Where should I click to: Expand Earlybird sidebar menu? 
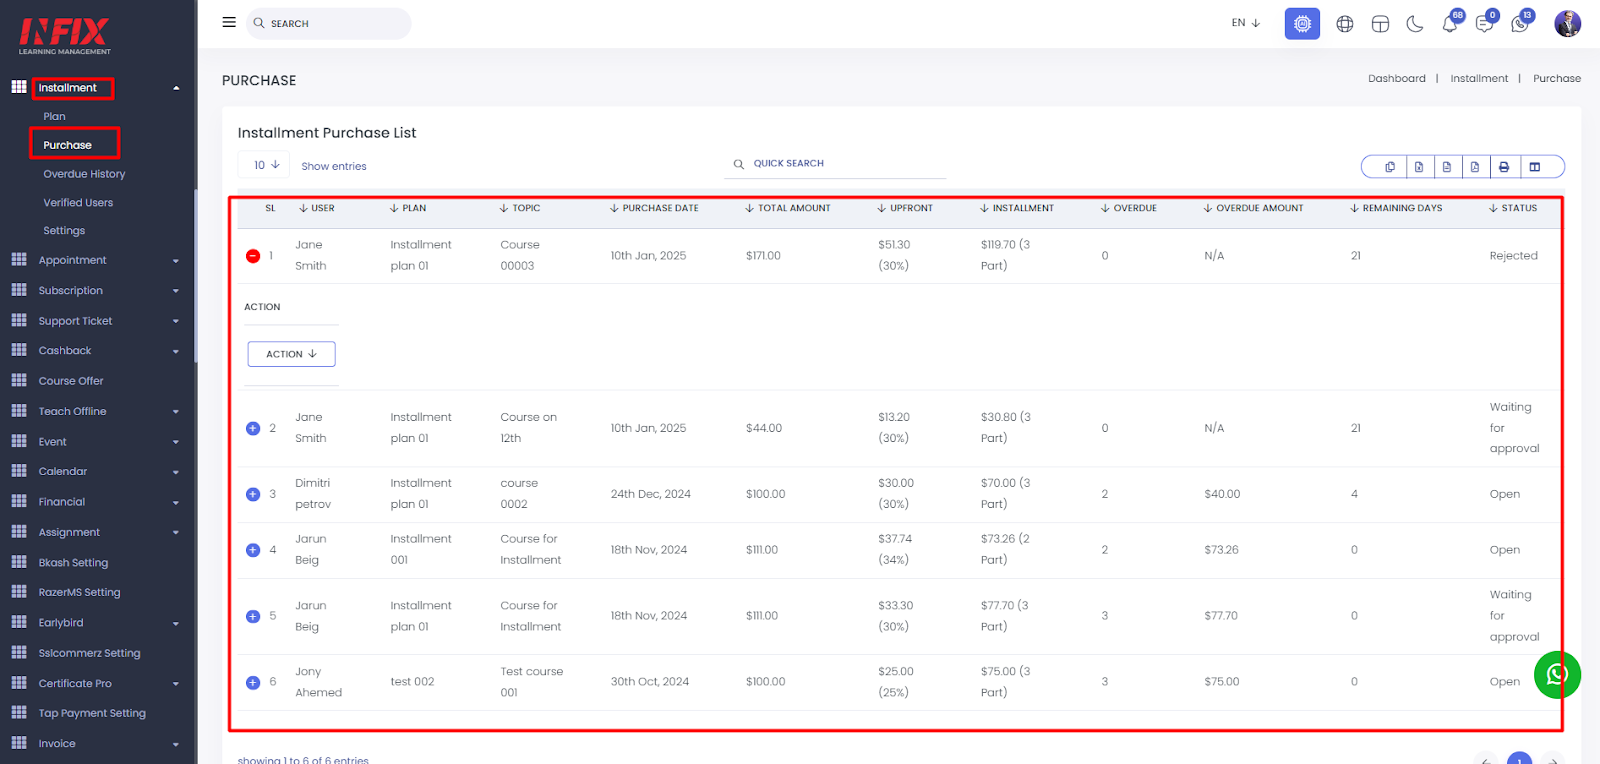click(96, 623)
